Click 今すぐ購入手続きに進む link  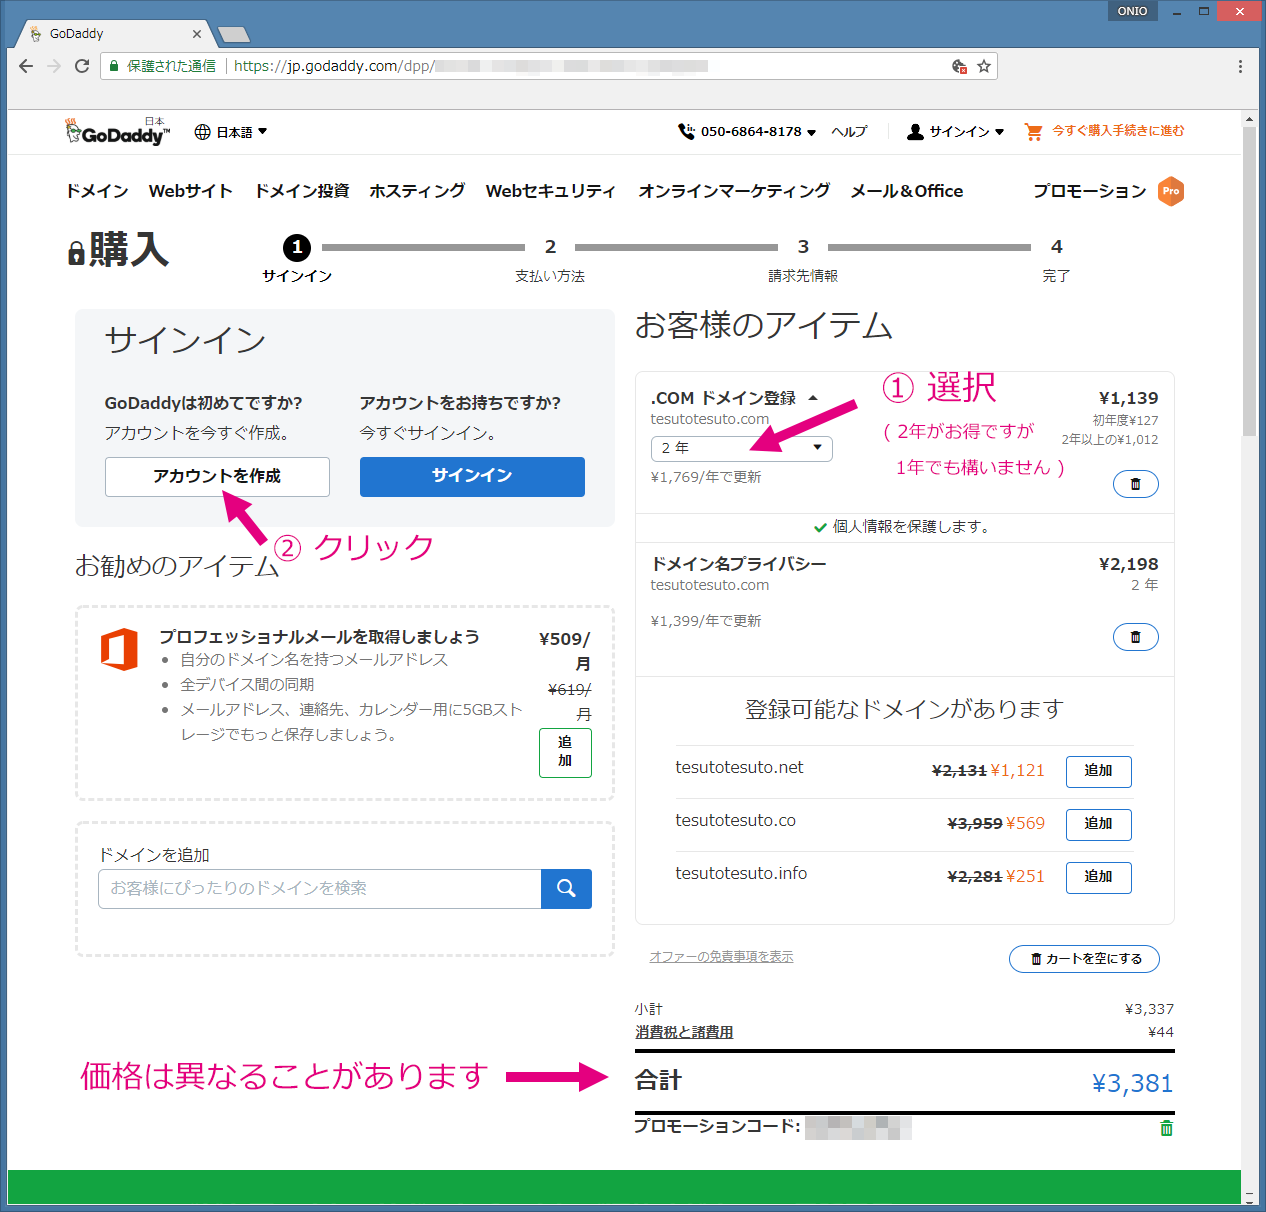point(1118,131)
